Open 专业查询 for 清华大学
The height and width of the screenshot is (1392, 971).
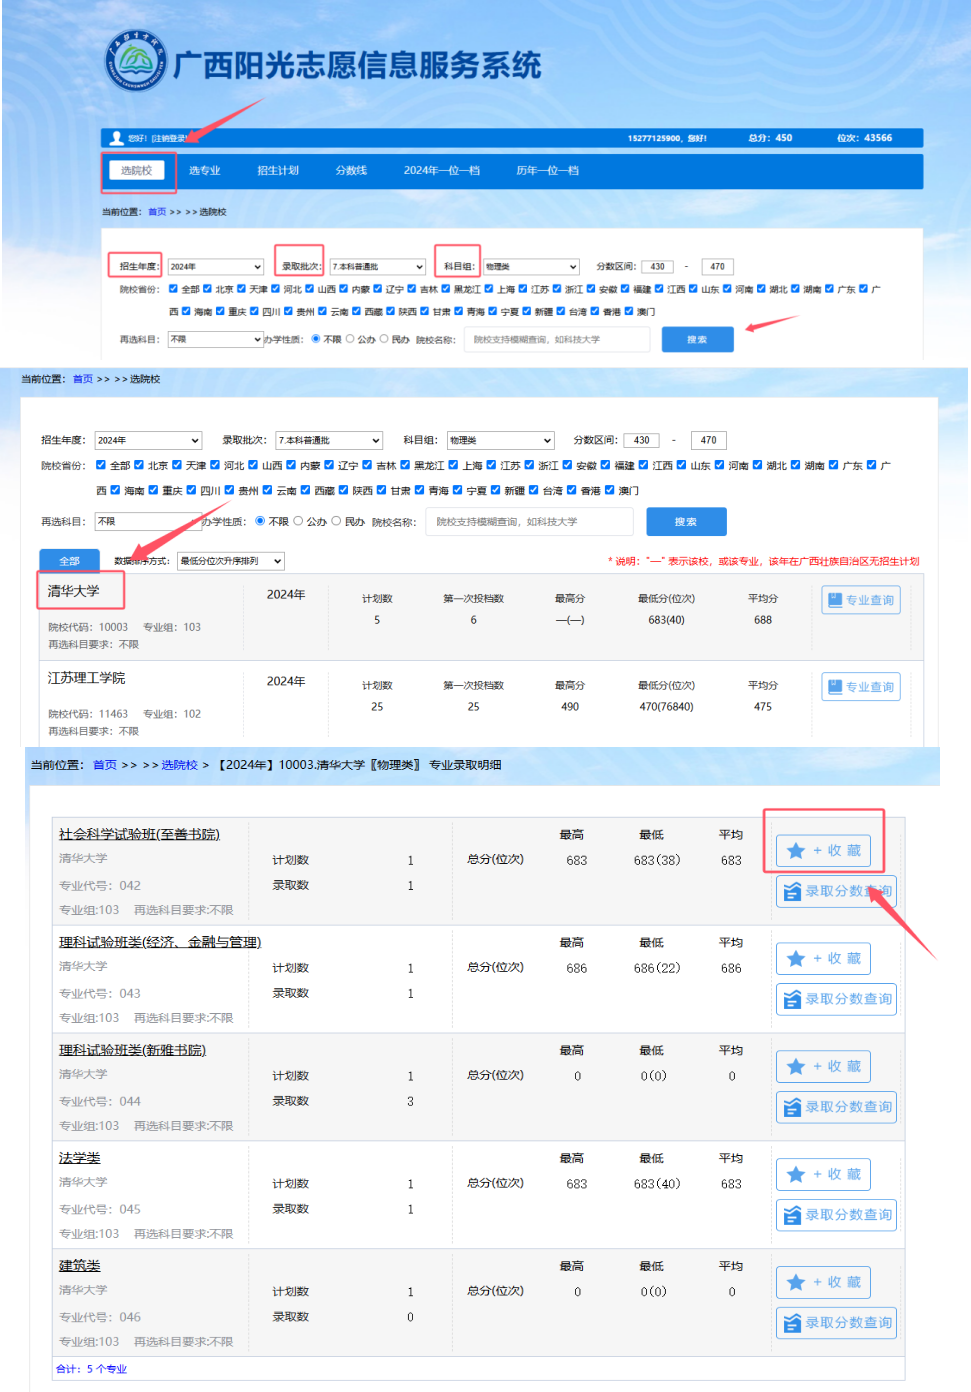pos(861,600)
